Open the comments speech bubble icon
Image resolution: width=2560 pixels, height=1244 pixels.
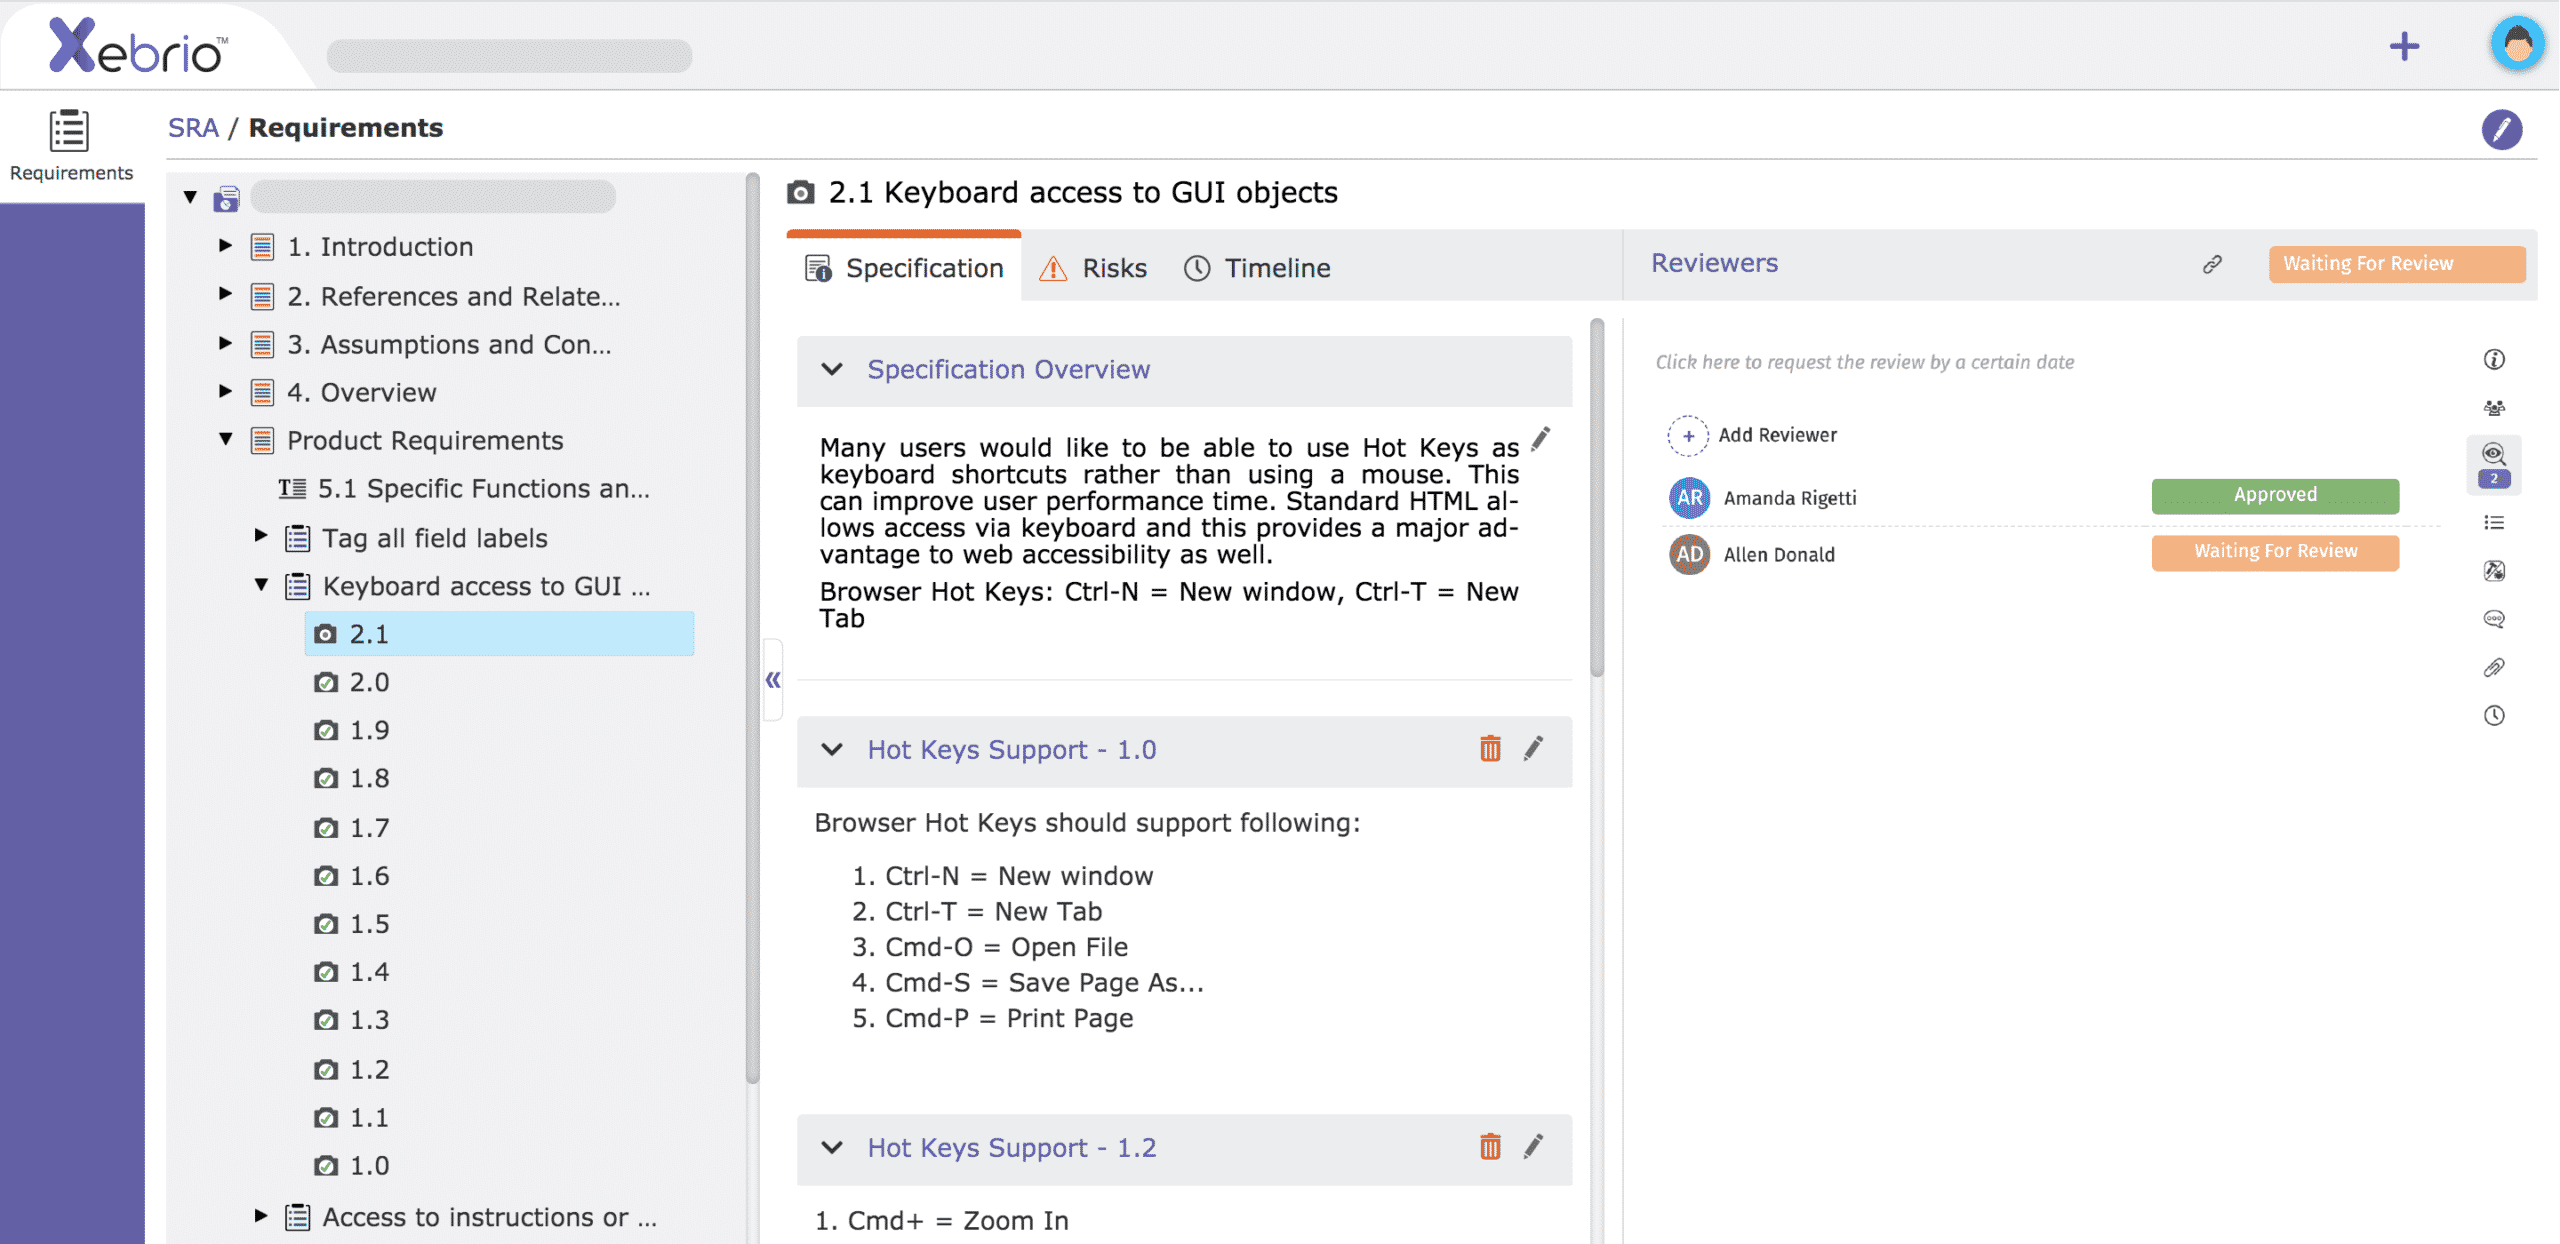2494,619
